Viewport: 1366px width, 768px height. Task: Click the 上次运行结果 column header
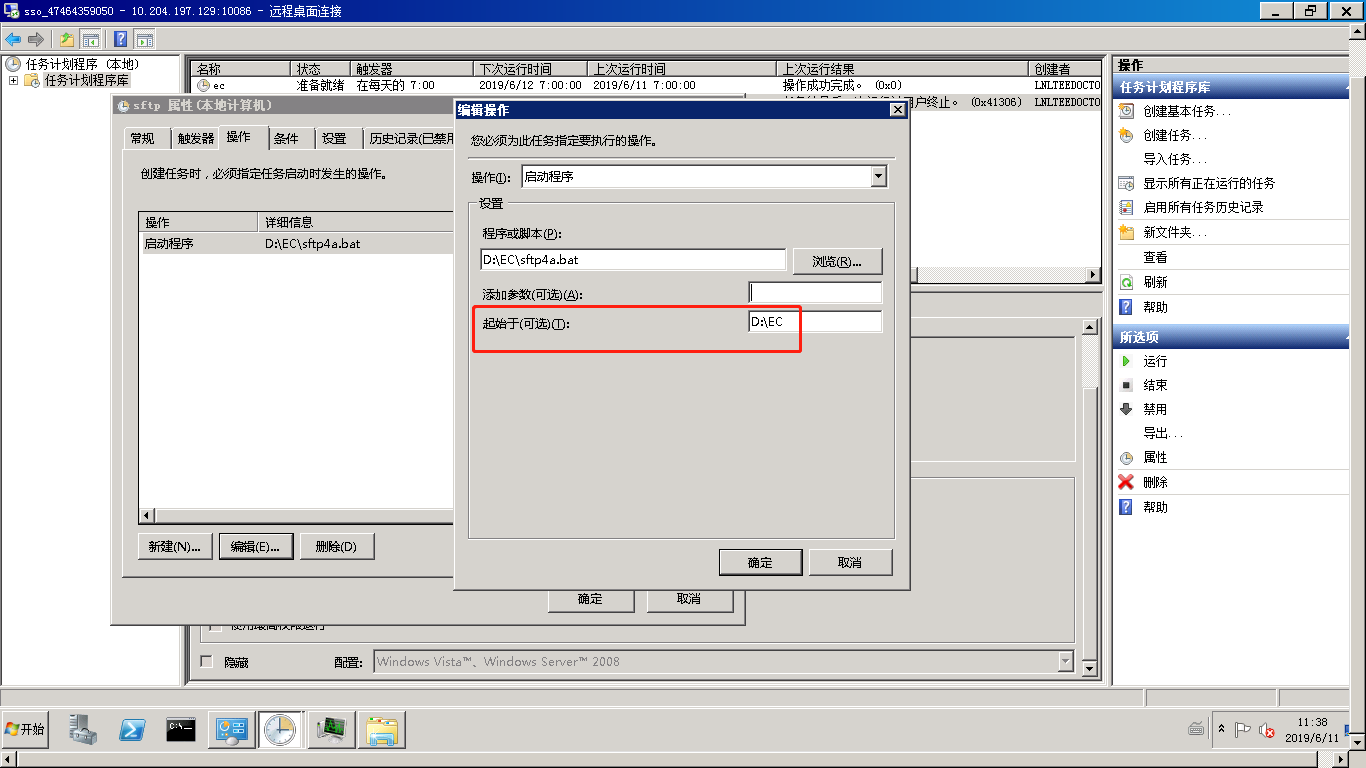point(902,69)
